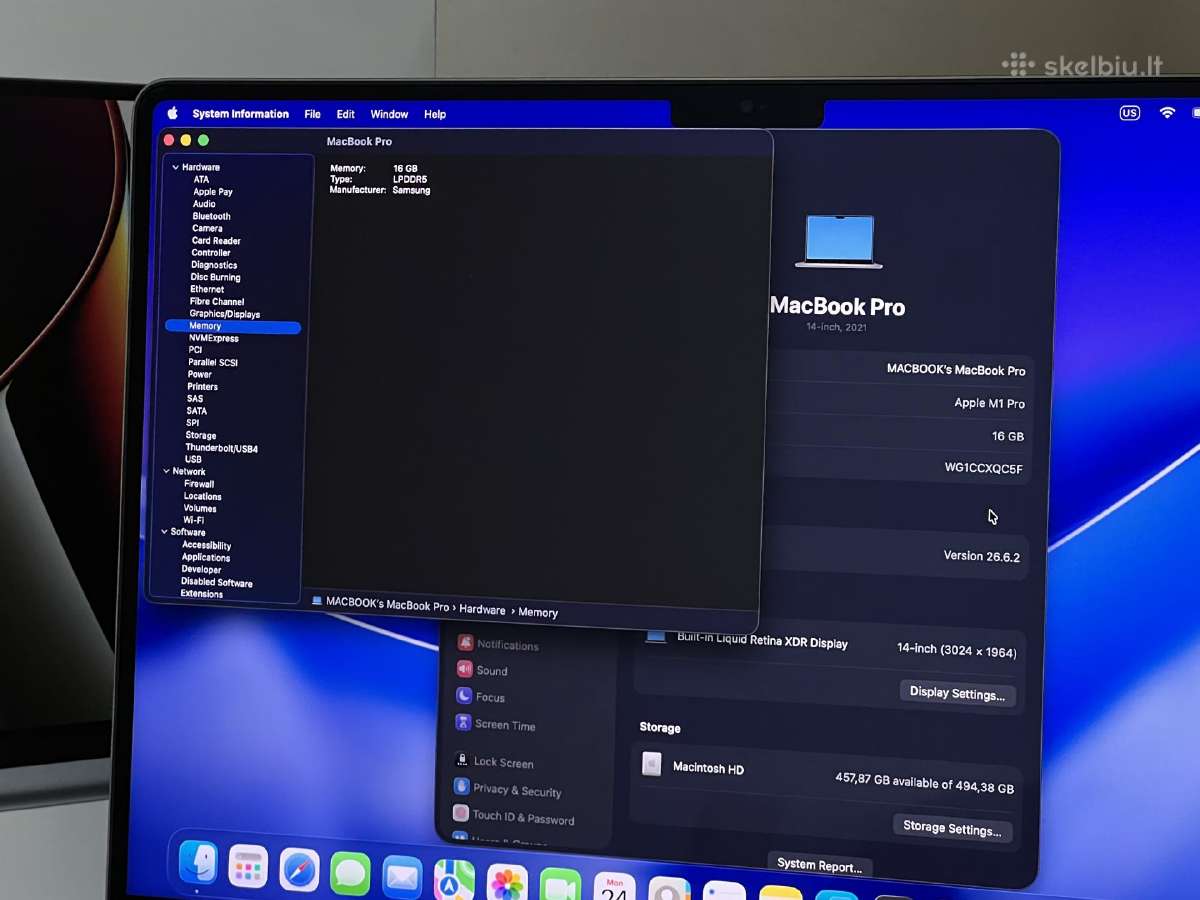The width and height of the screenshot is (1200, 900).
Task: Open Lock Screen in System Settings sidebar
Action: tap(493, 762)
